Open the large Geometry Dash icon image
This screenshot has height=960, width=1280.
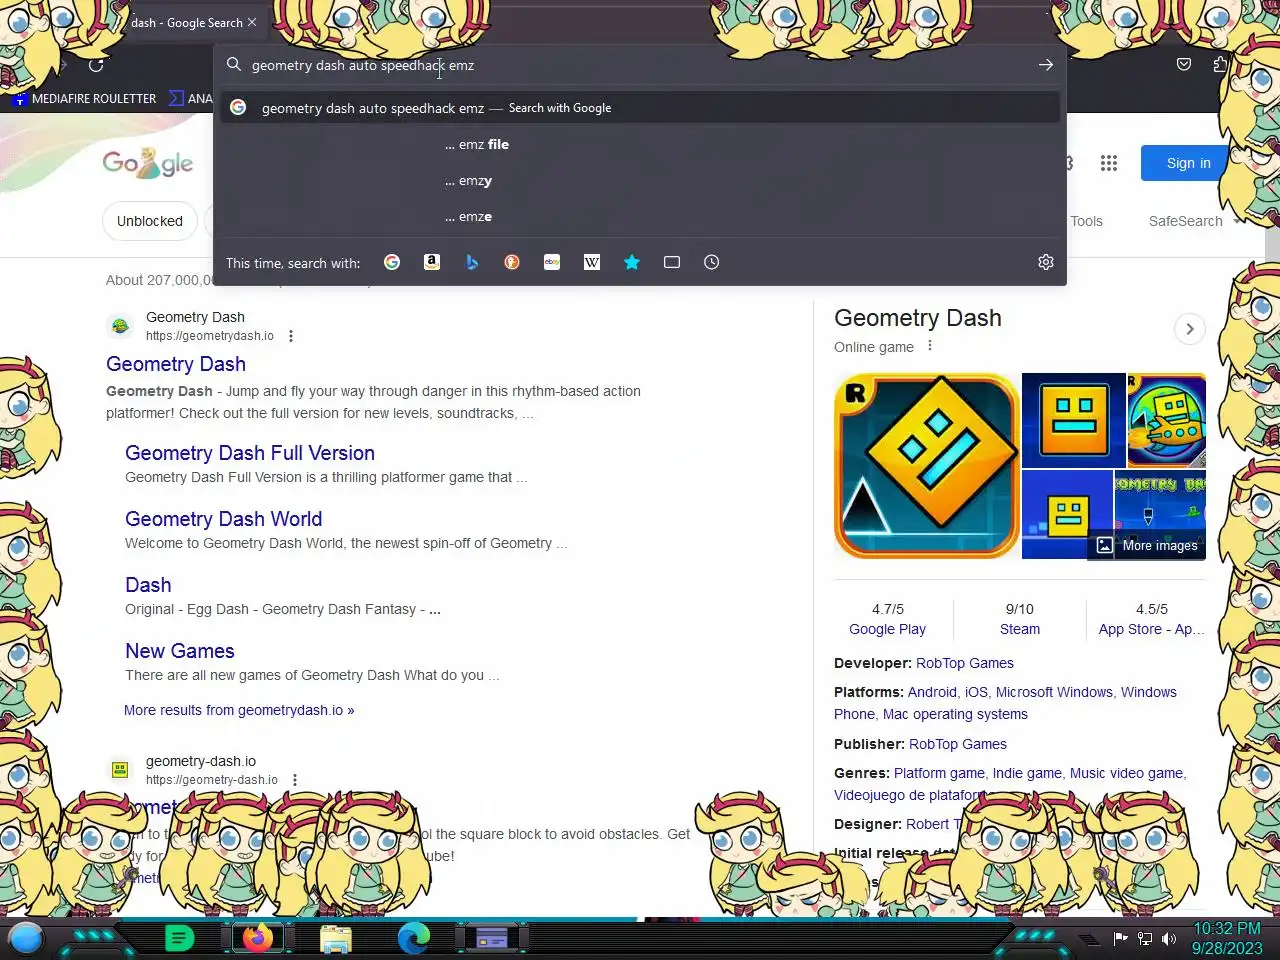[x=927, y=466]
